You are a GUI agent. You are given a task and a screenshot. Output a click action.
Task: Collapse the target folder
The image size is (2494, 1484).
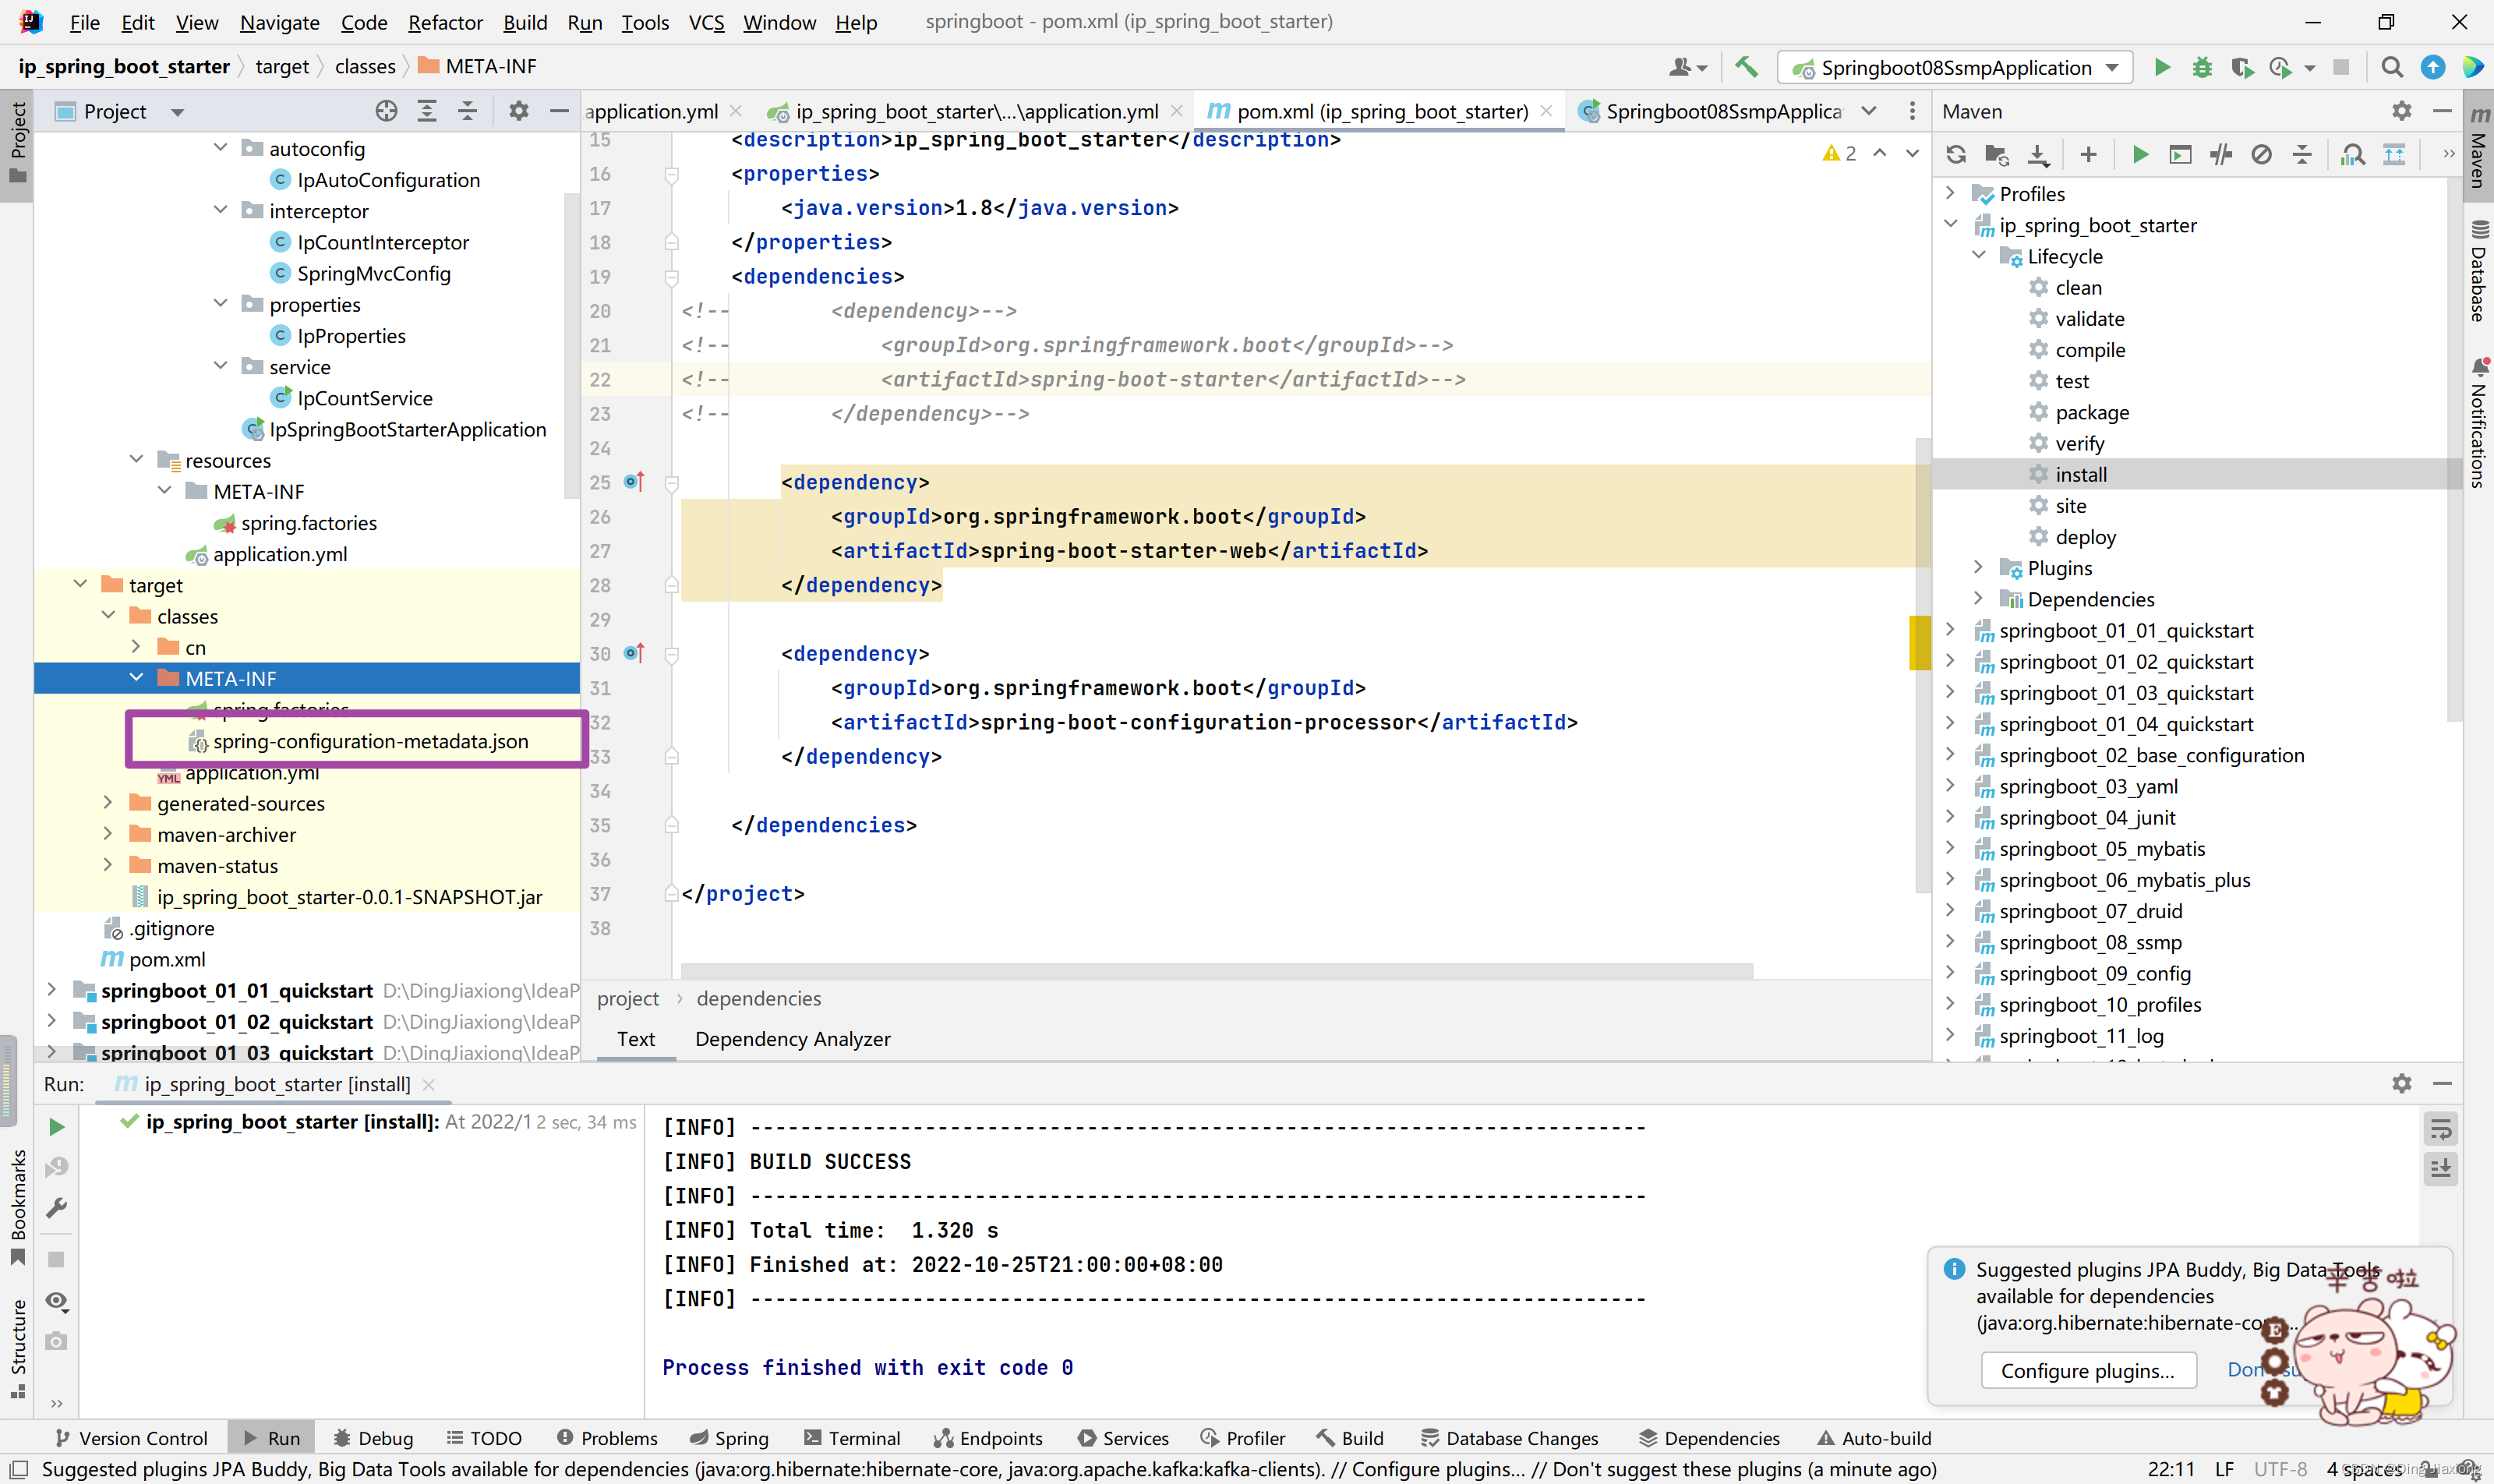pos(80,584)
